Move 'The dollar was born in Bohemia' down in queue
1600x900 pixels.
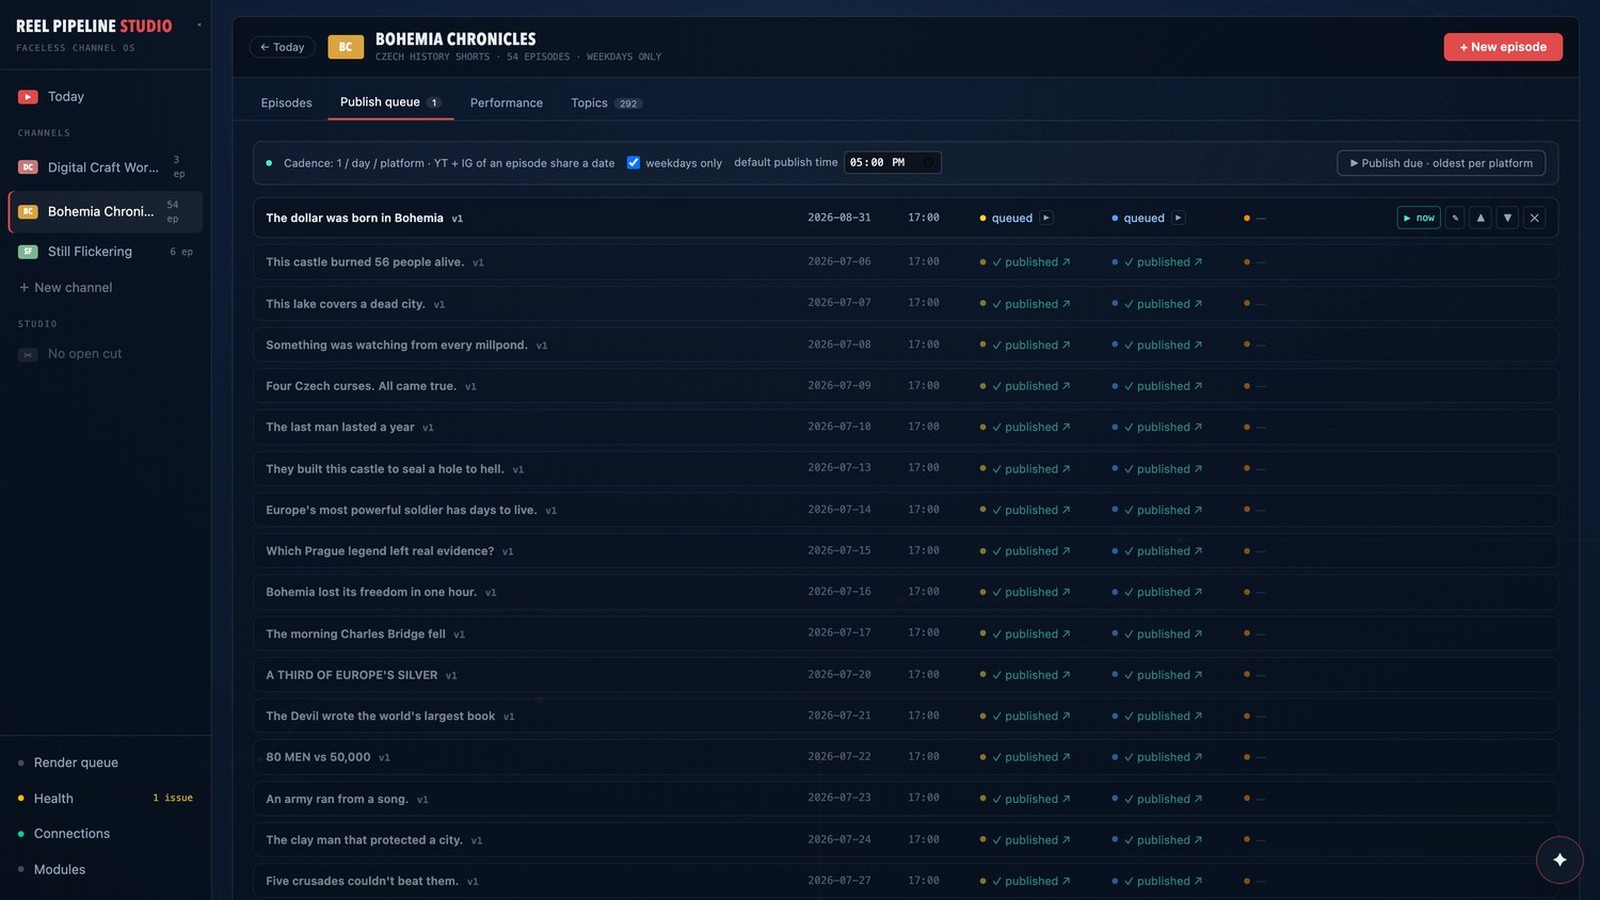pyautogui.click(x=1508, y=218)
